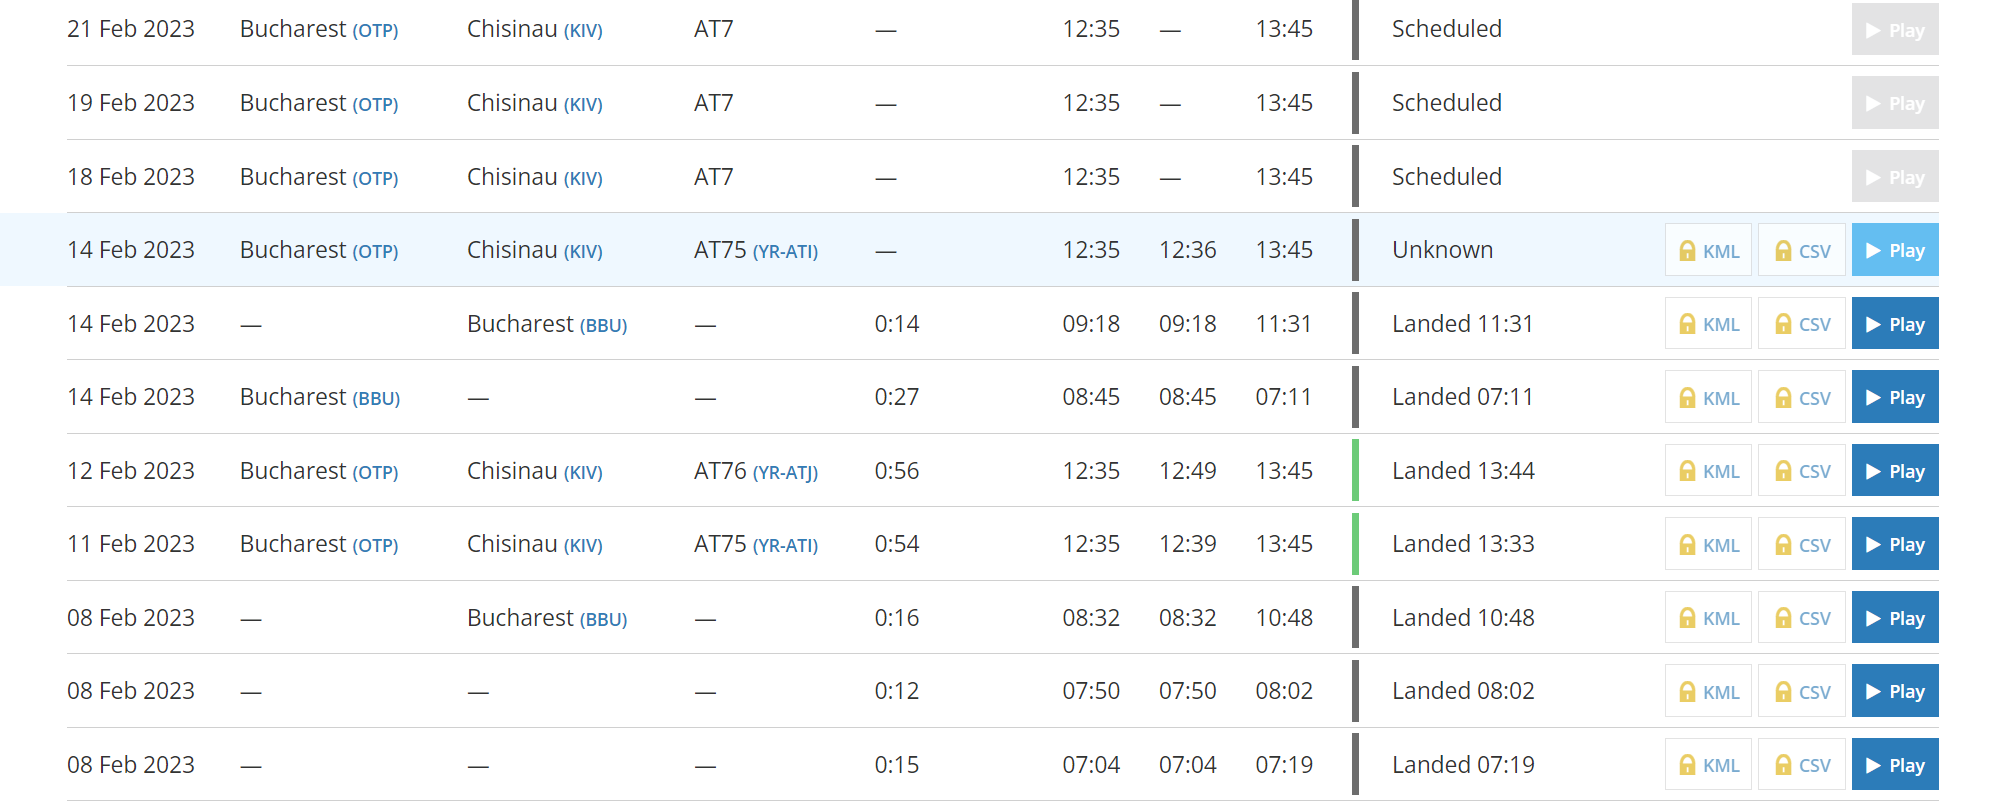Open KIV airport link on 19 Feb row

pyautogui.click(x=583, y=105)
